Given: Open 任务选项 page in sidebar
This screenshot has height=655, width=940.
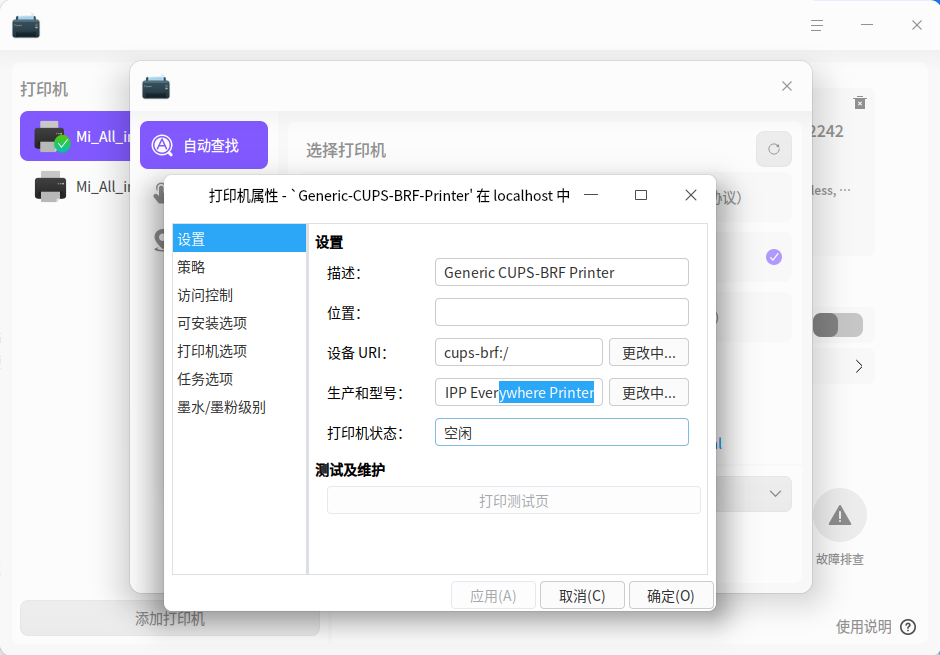Looking at the screenshot, I should pyautogui.click(x=239, y=379).
